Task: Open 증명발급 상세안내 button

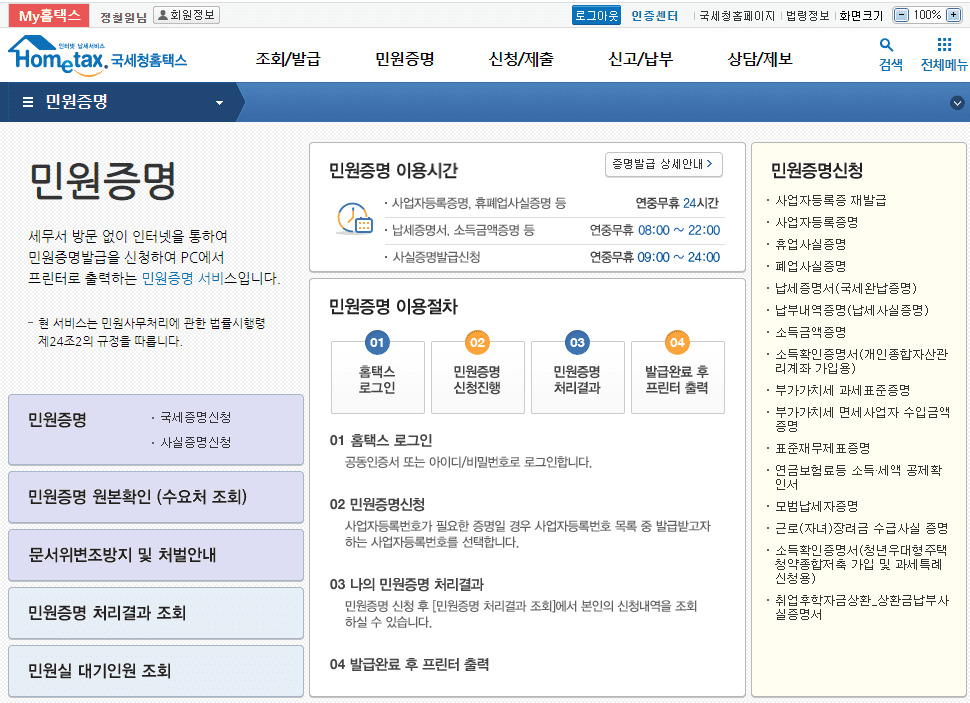Action: (663, 163)
